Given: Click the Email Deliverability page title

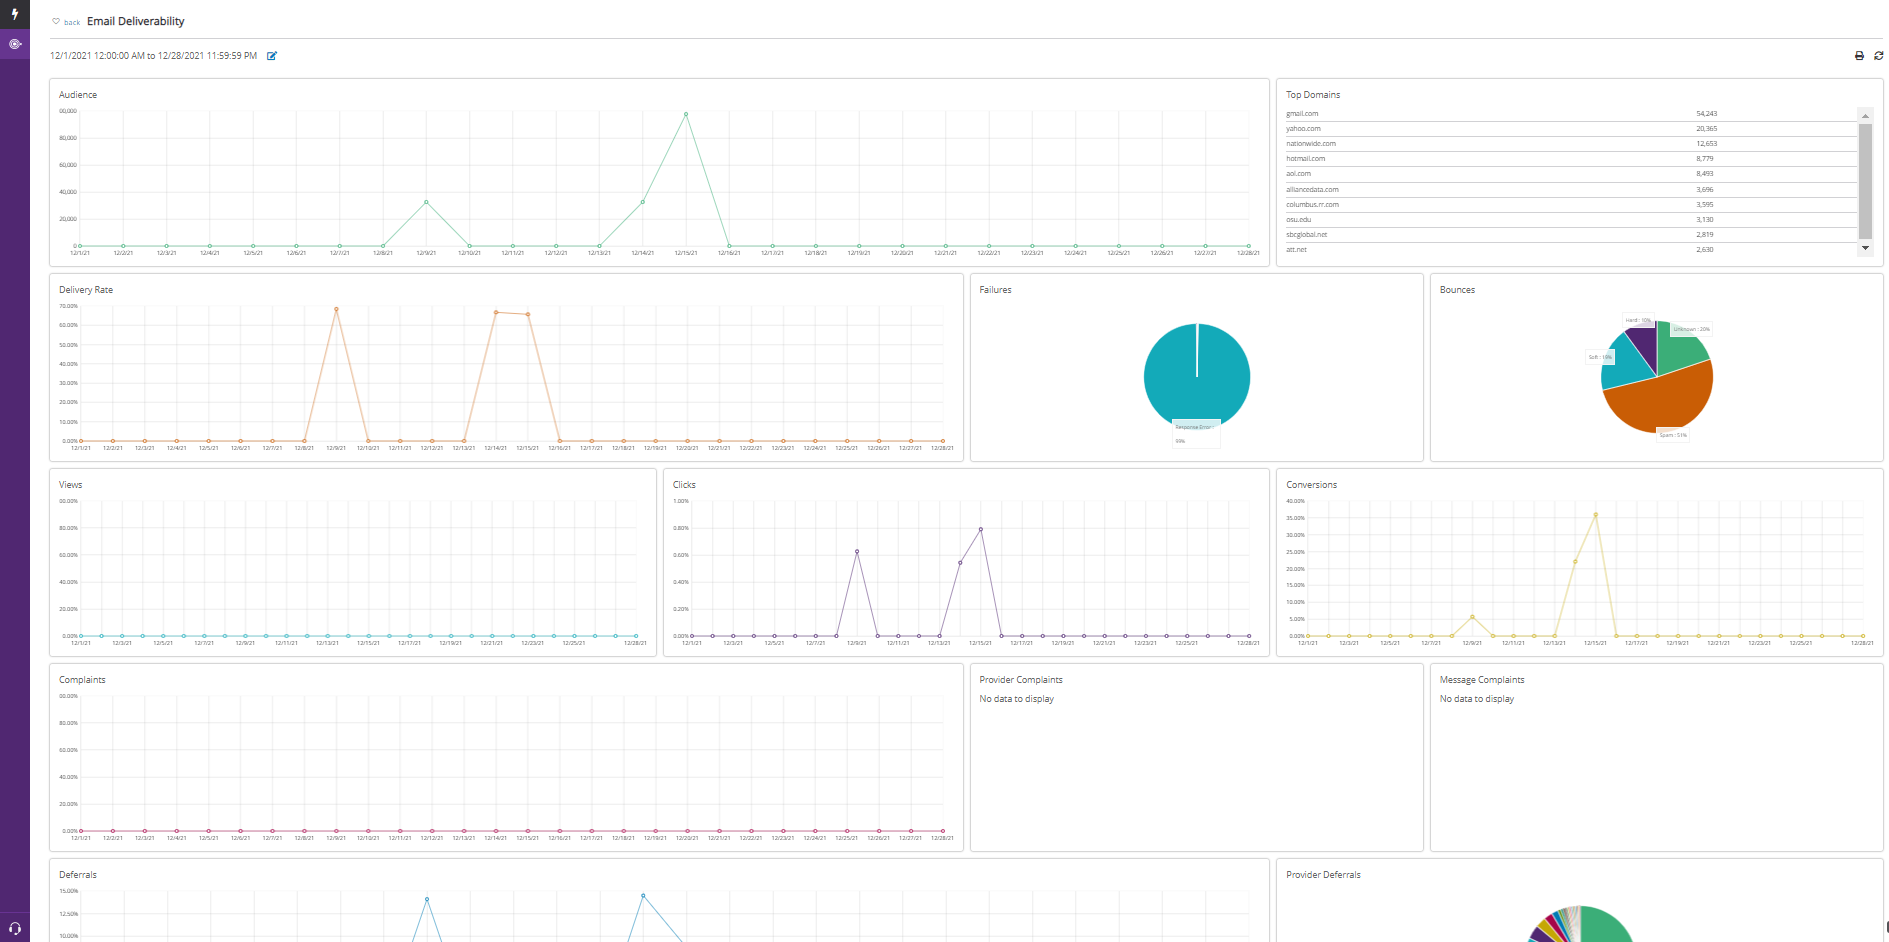Looking at the screenshot, I should 136,21.
